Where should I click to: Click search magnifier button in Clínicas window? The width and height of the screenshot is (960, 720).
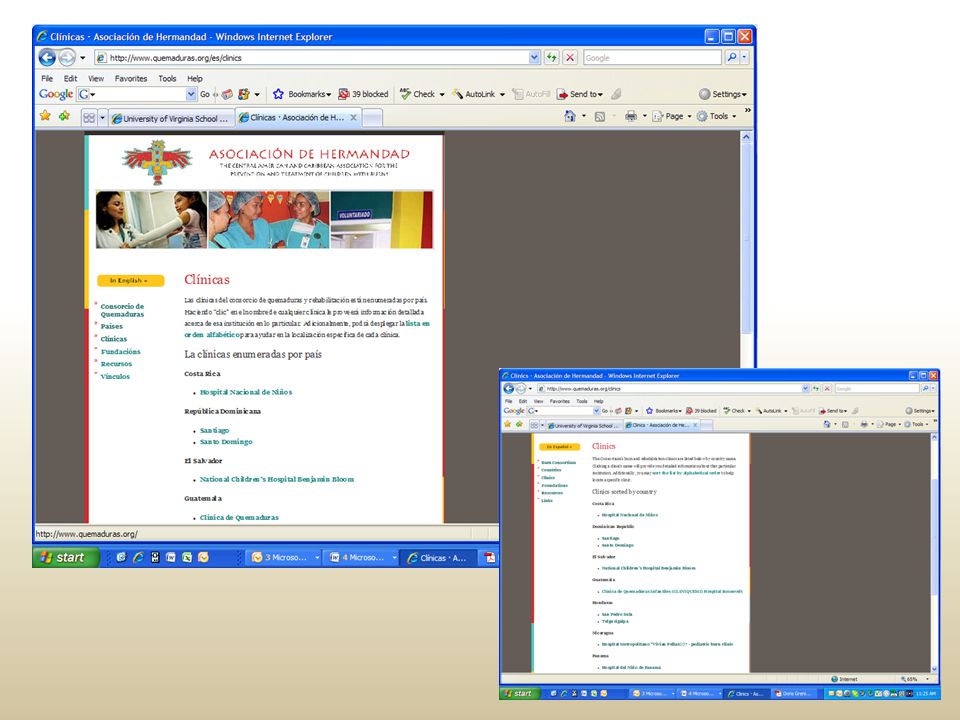tap(732, 57)
